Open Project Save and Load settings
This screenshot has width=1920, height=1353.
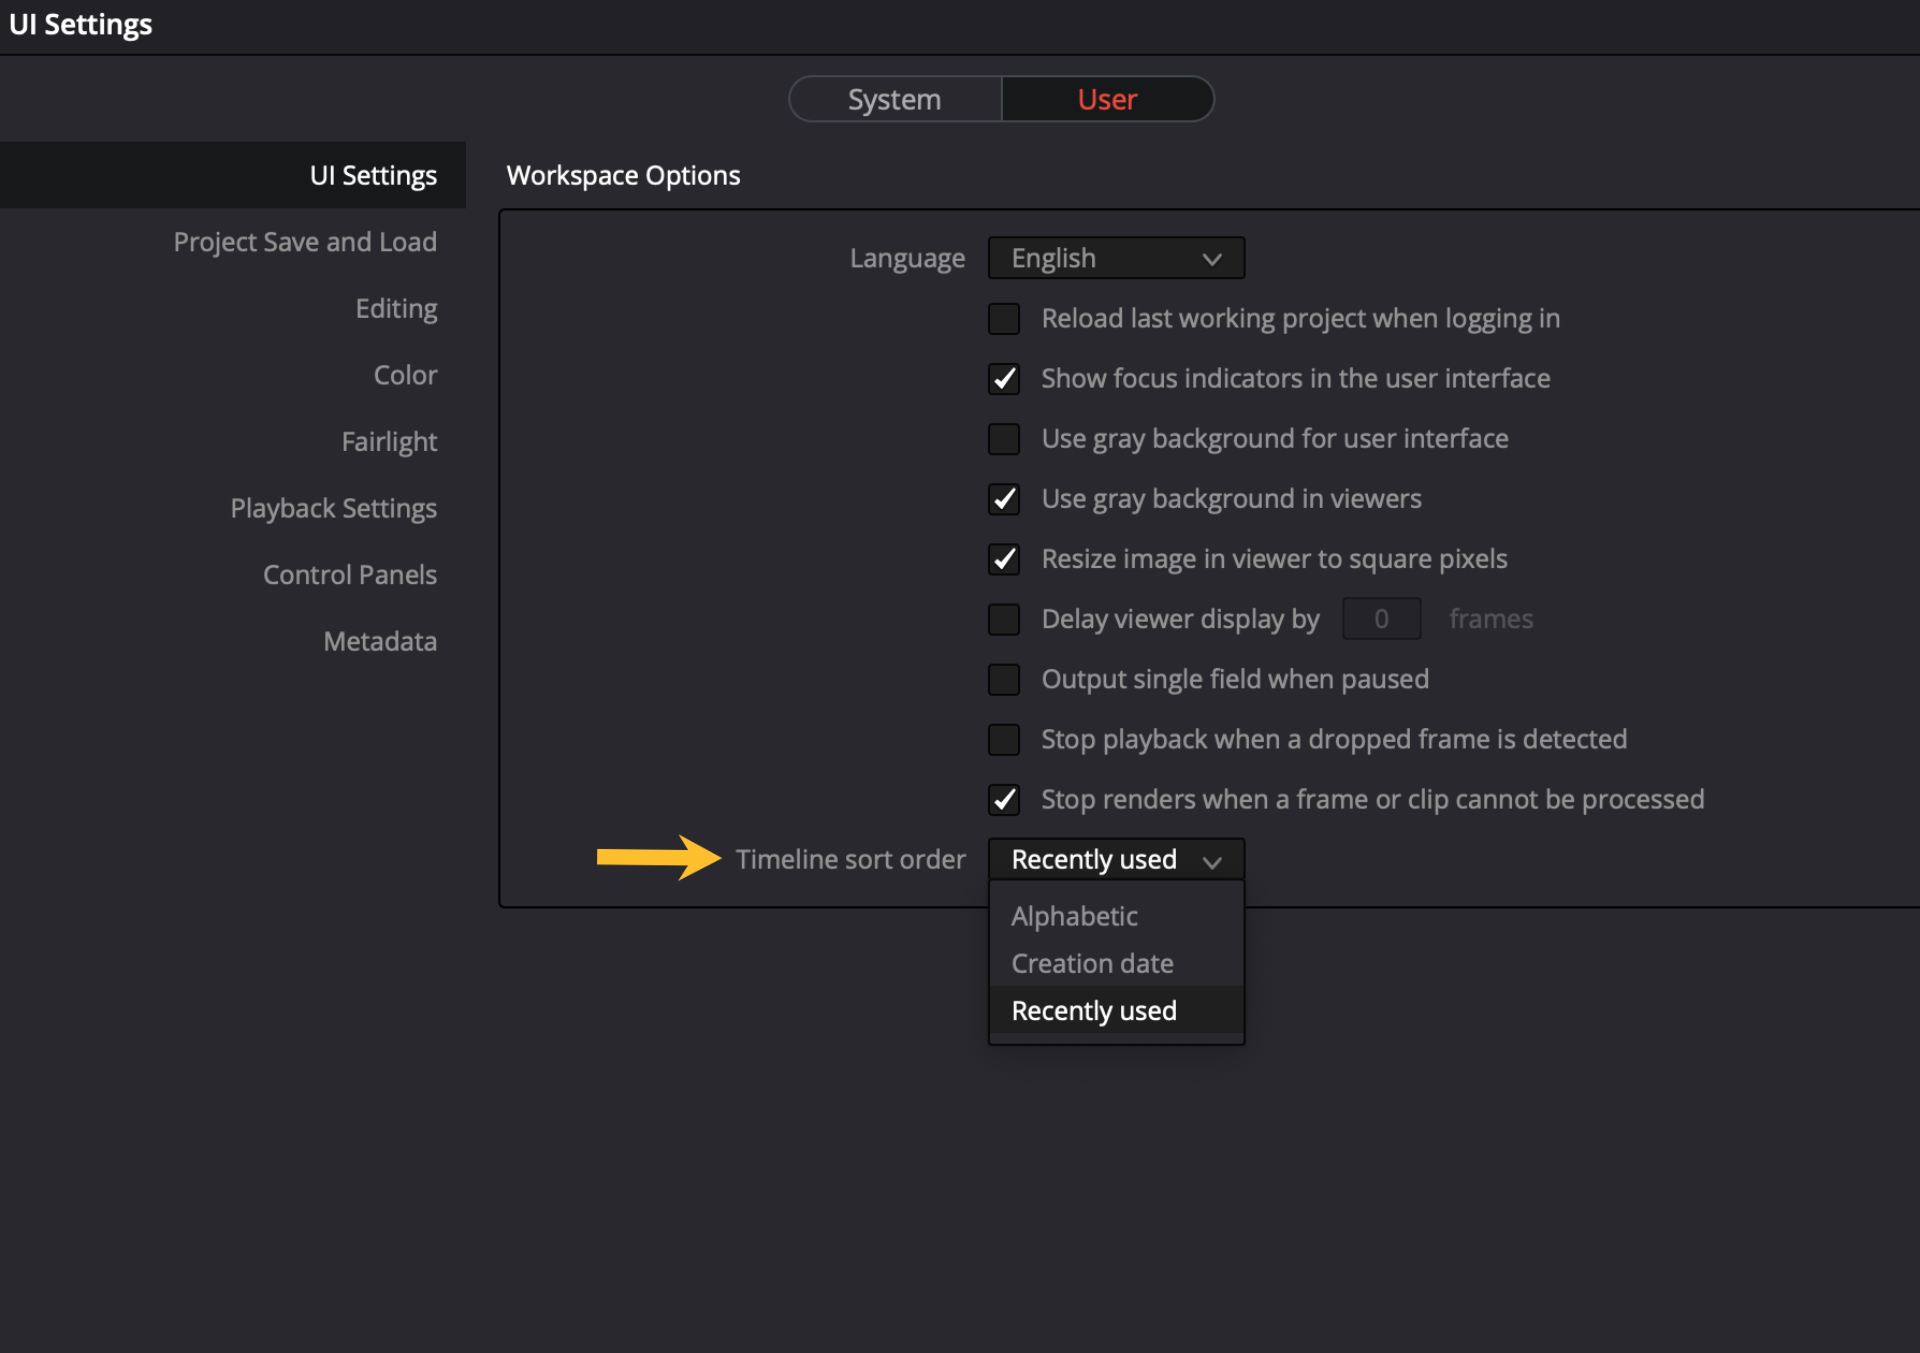point(305,242)
